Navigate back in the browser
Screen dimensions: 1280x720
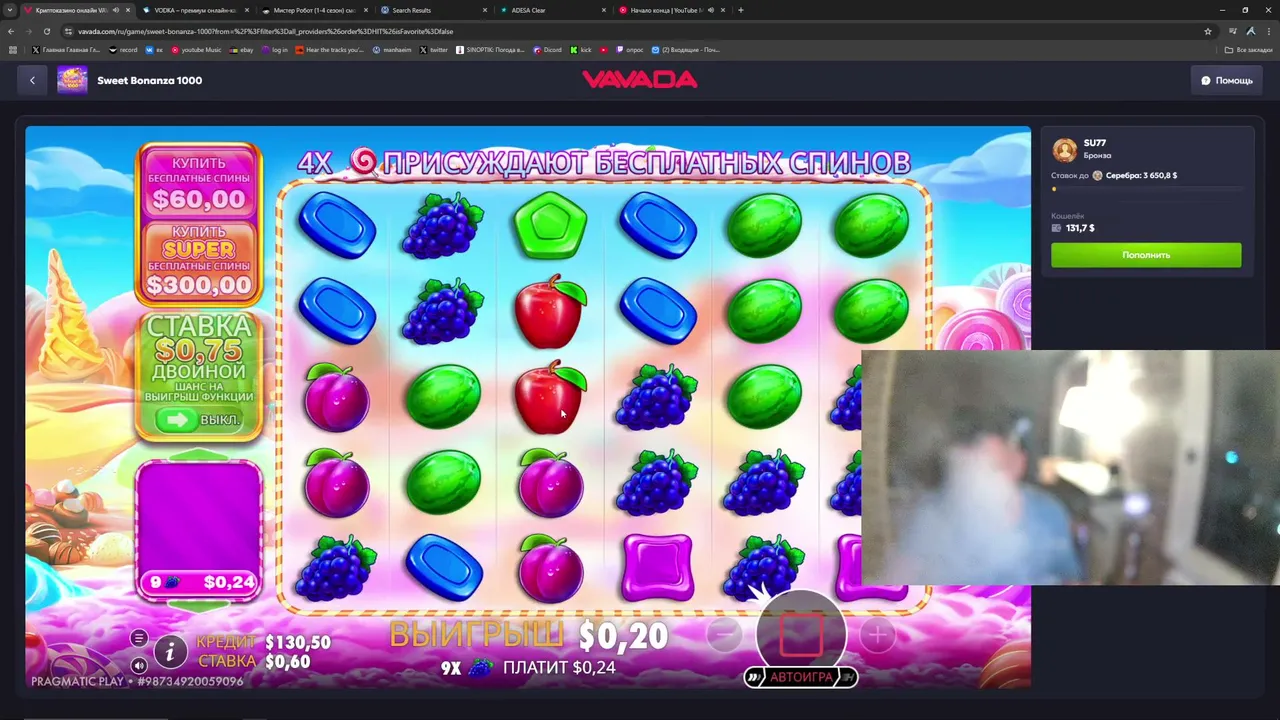11,31
